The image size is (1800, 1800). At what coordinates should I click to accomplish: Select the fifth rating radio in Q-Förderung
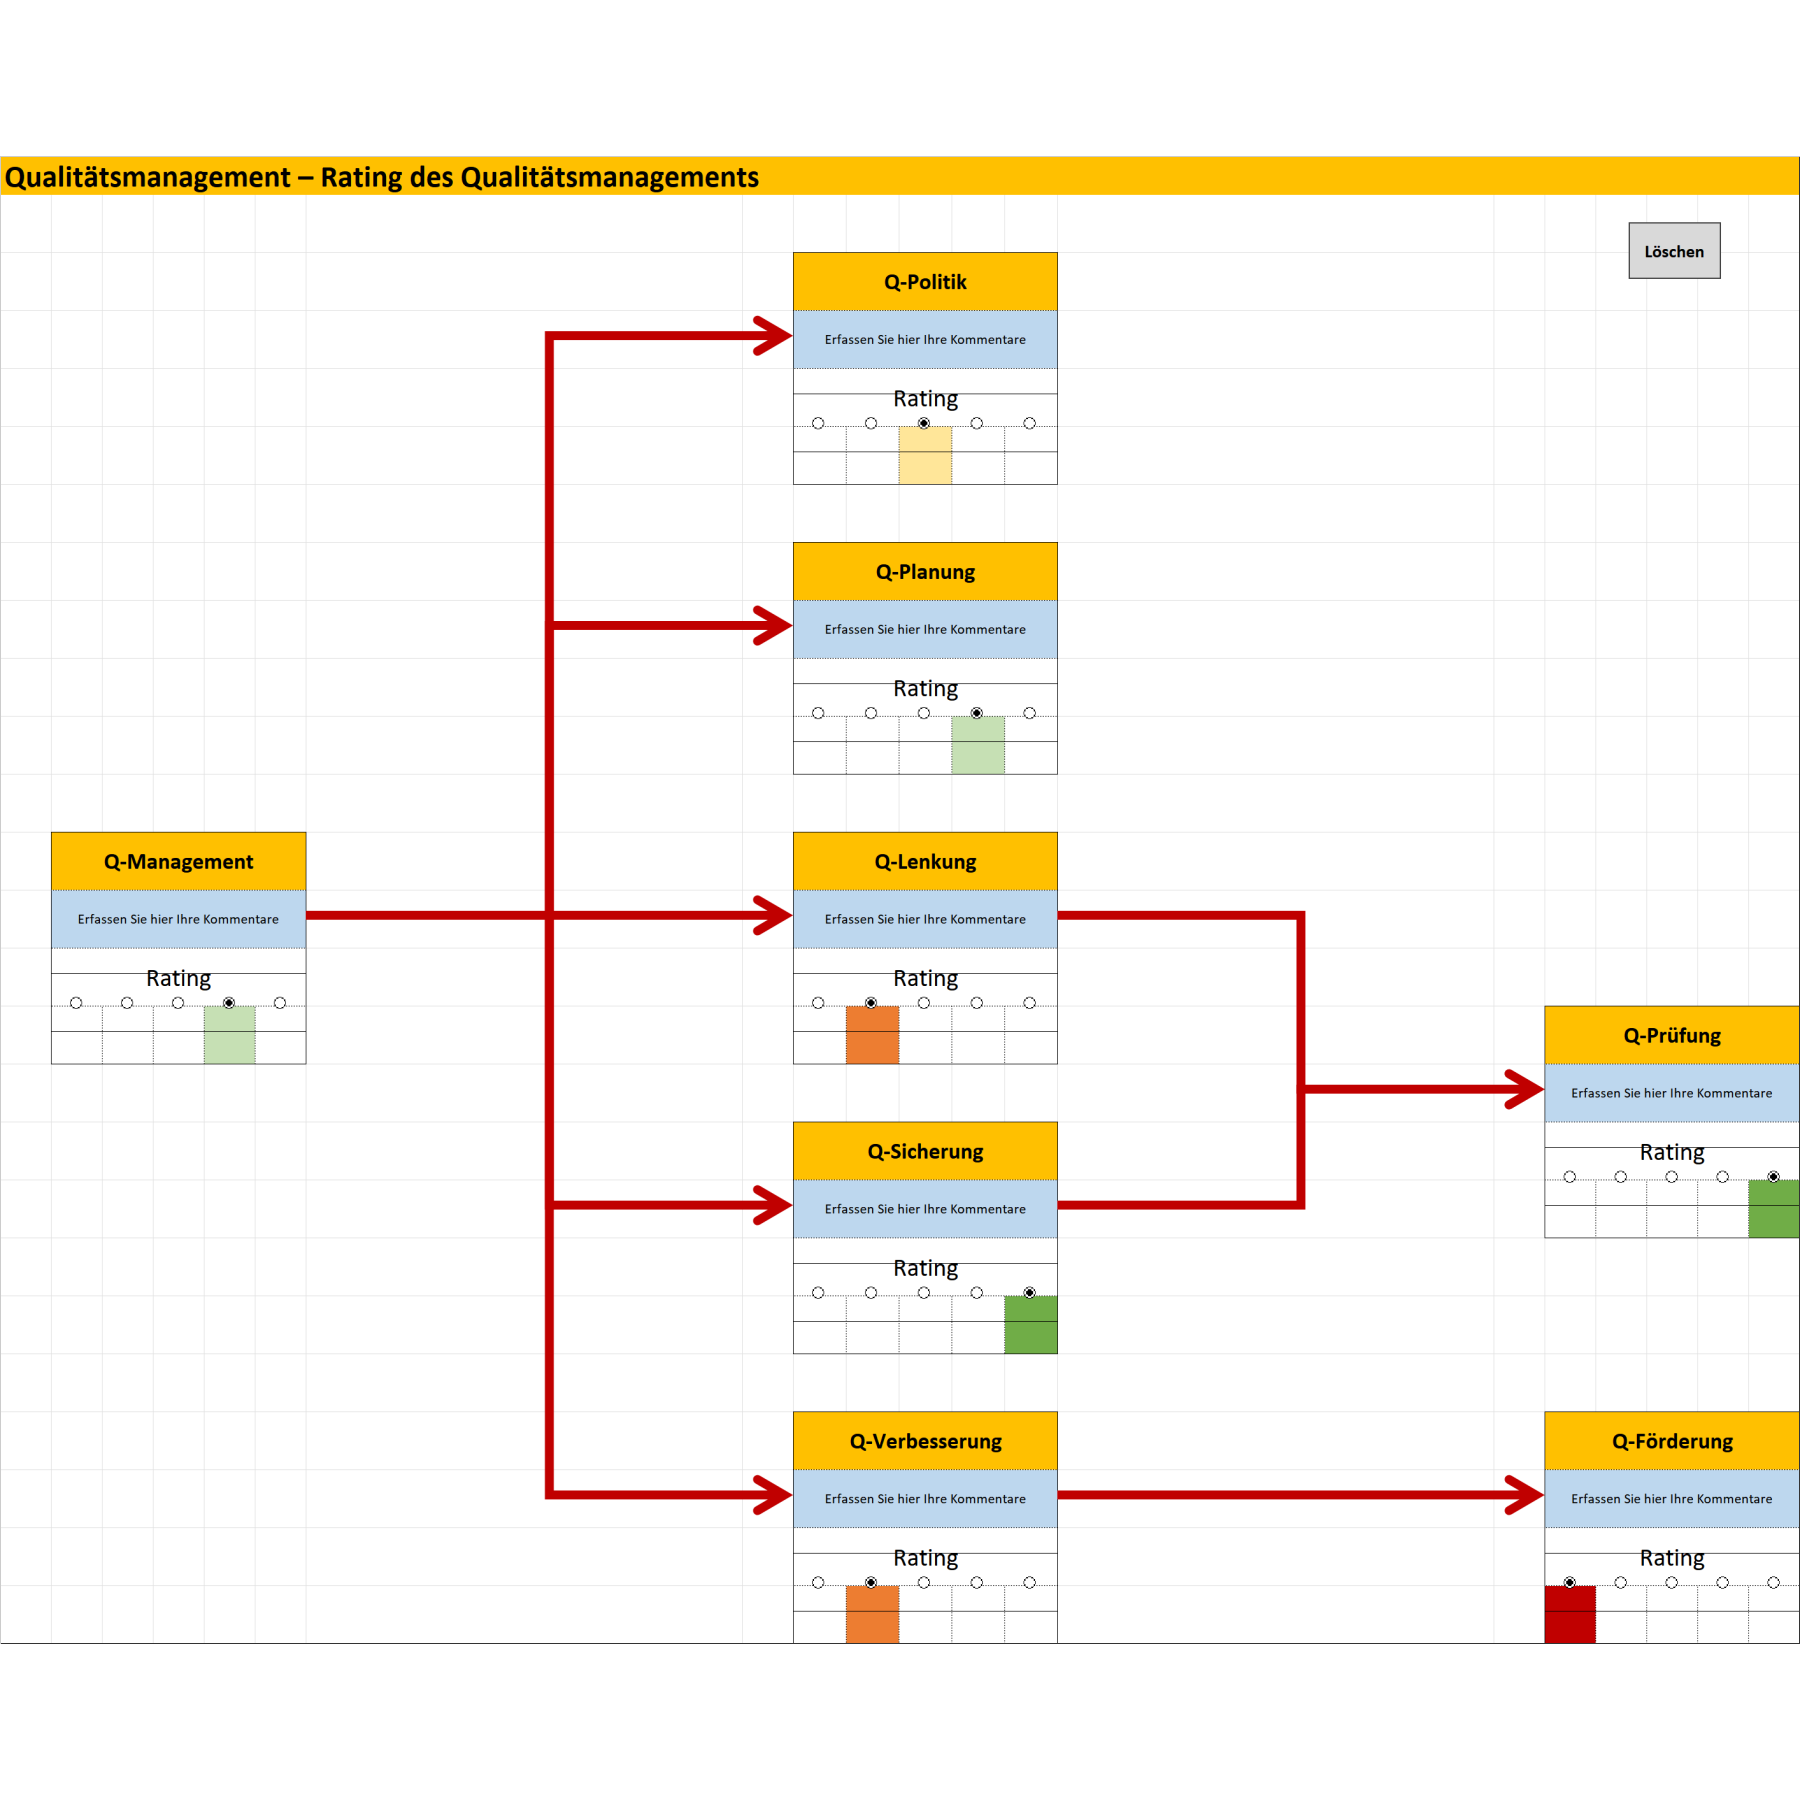coord(1774,1583)
